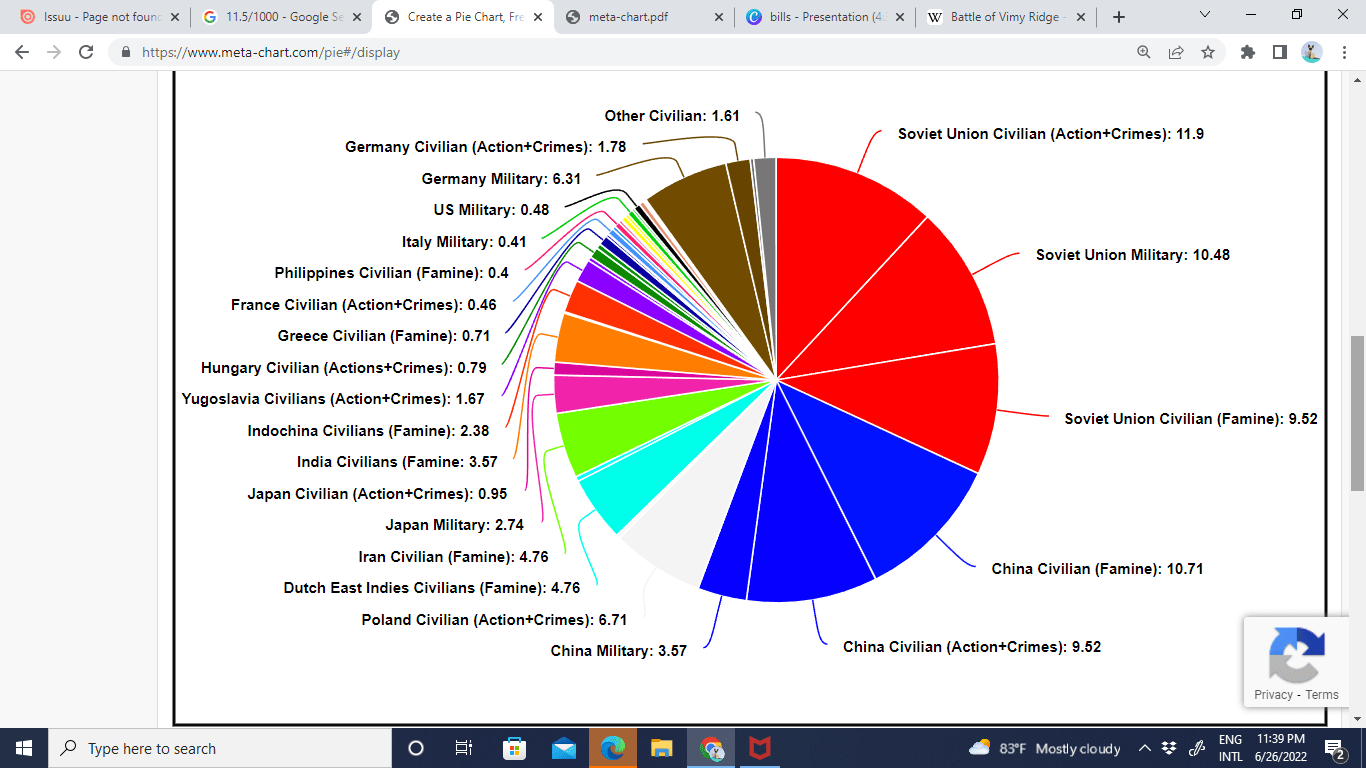
Task: Open Task View from the taskbar
Action: tap(463, 747)
